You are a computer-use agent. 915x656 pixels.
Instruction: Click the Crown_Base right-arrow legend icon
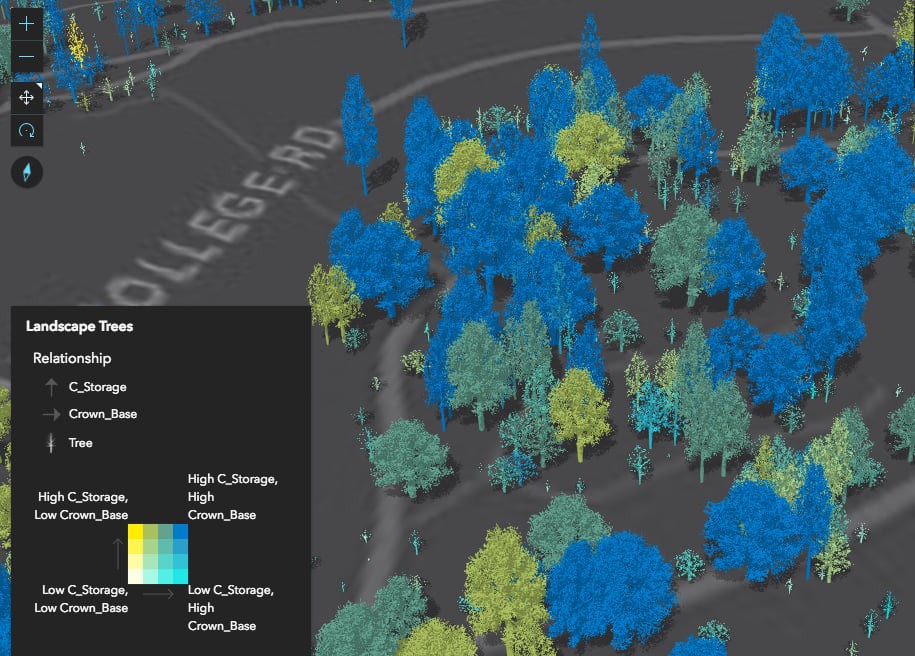[x=51, y=414]
